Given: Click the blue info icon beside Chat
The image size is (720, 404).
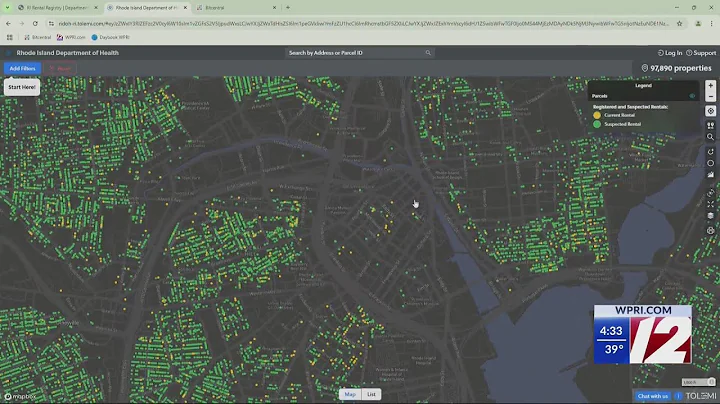Looking at the screenshot, I should coord(678,396).
